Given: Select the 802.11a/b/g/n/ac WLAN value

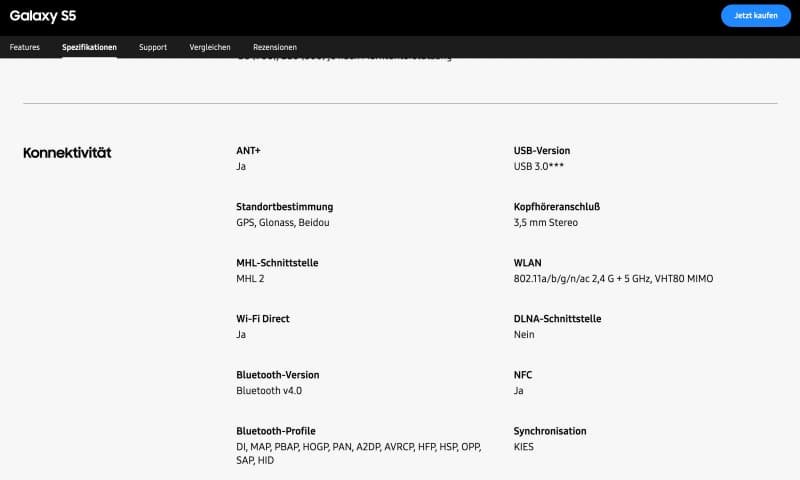Looking at the screenshot, I should pyautogui.click(x=613, y=279).
